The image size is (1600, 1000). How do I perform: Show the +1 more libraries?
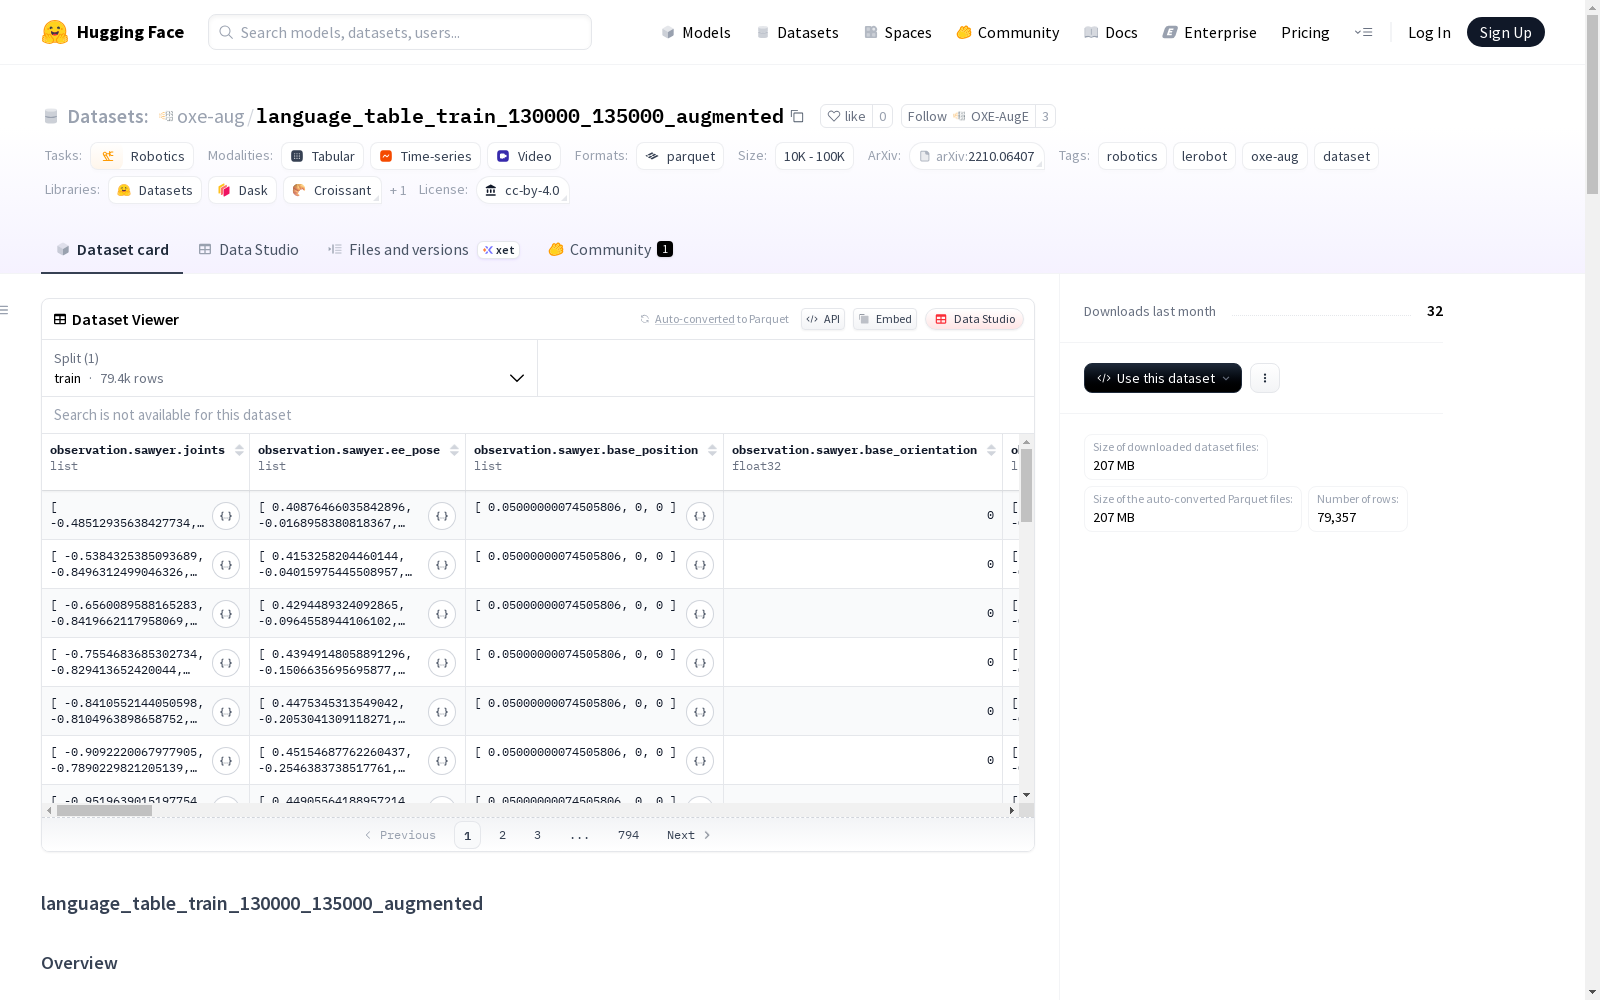click(398, 190)
